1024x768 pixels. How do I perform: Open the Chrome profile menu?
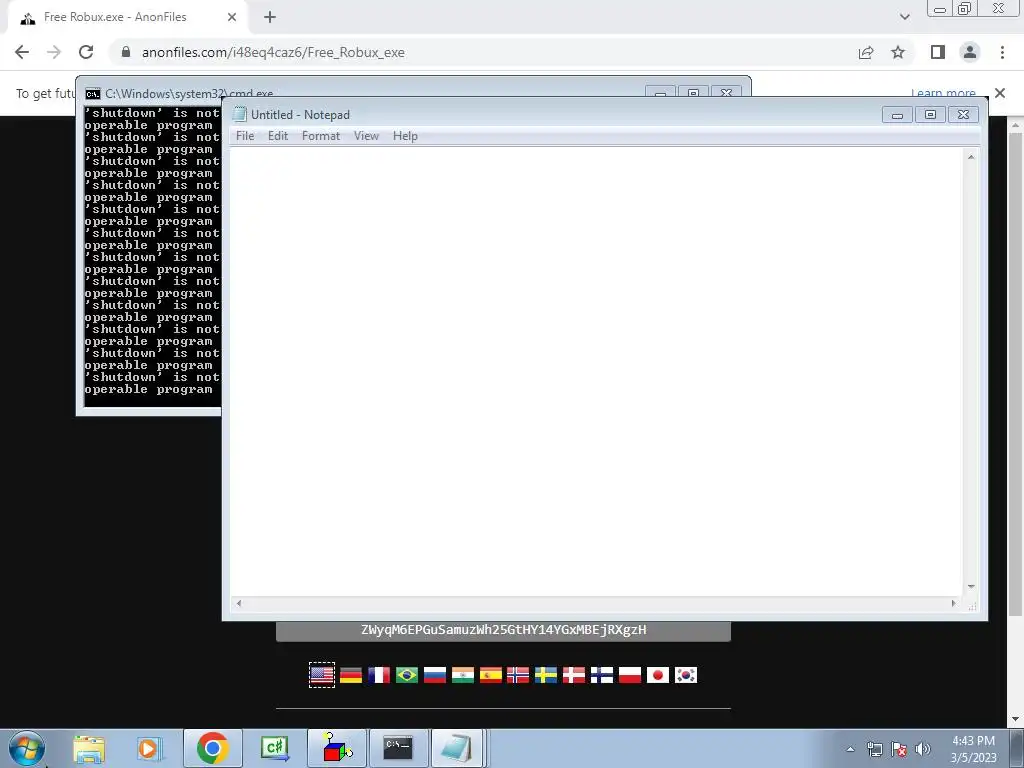(x=970, y=52)
